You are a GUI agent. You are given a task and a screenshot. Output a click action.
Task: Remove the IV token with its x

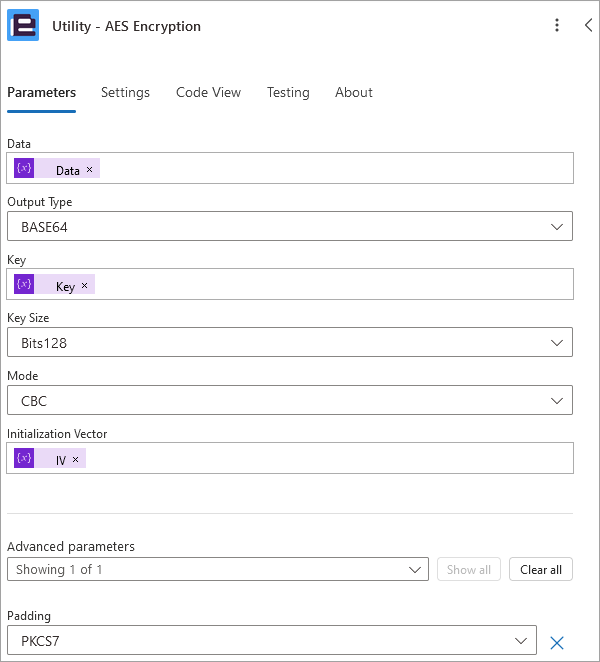[76, 459]
